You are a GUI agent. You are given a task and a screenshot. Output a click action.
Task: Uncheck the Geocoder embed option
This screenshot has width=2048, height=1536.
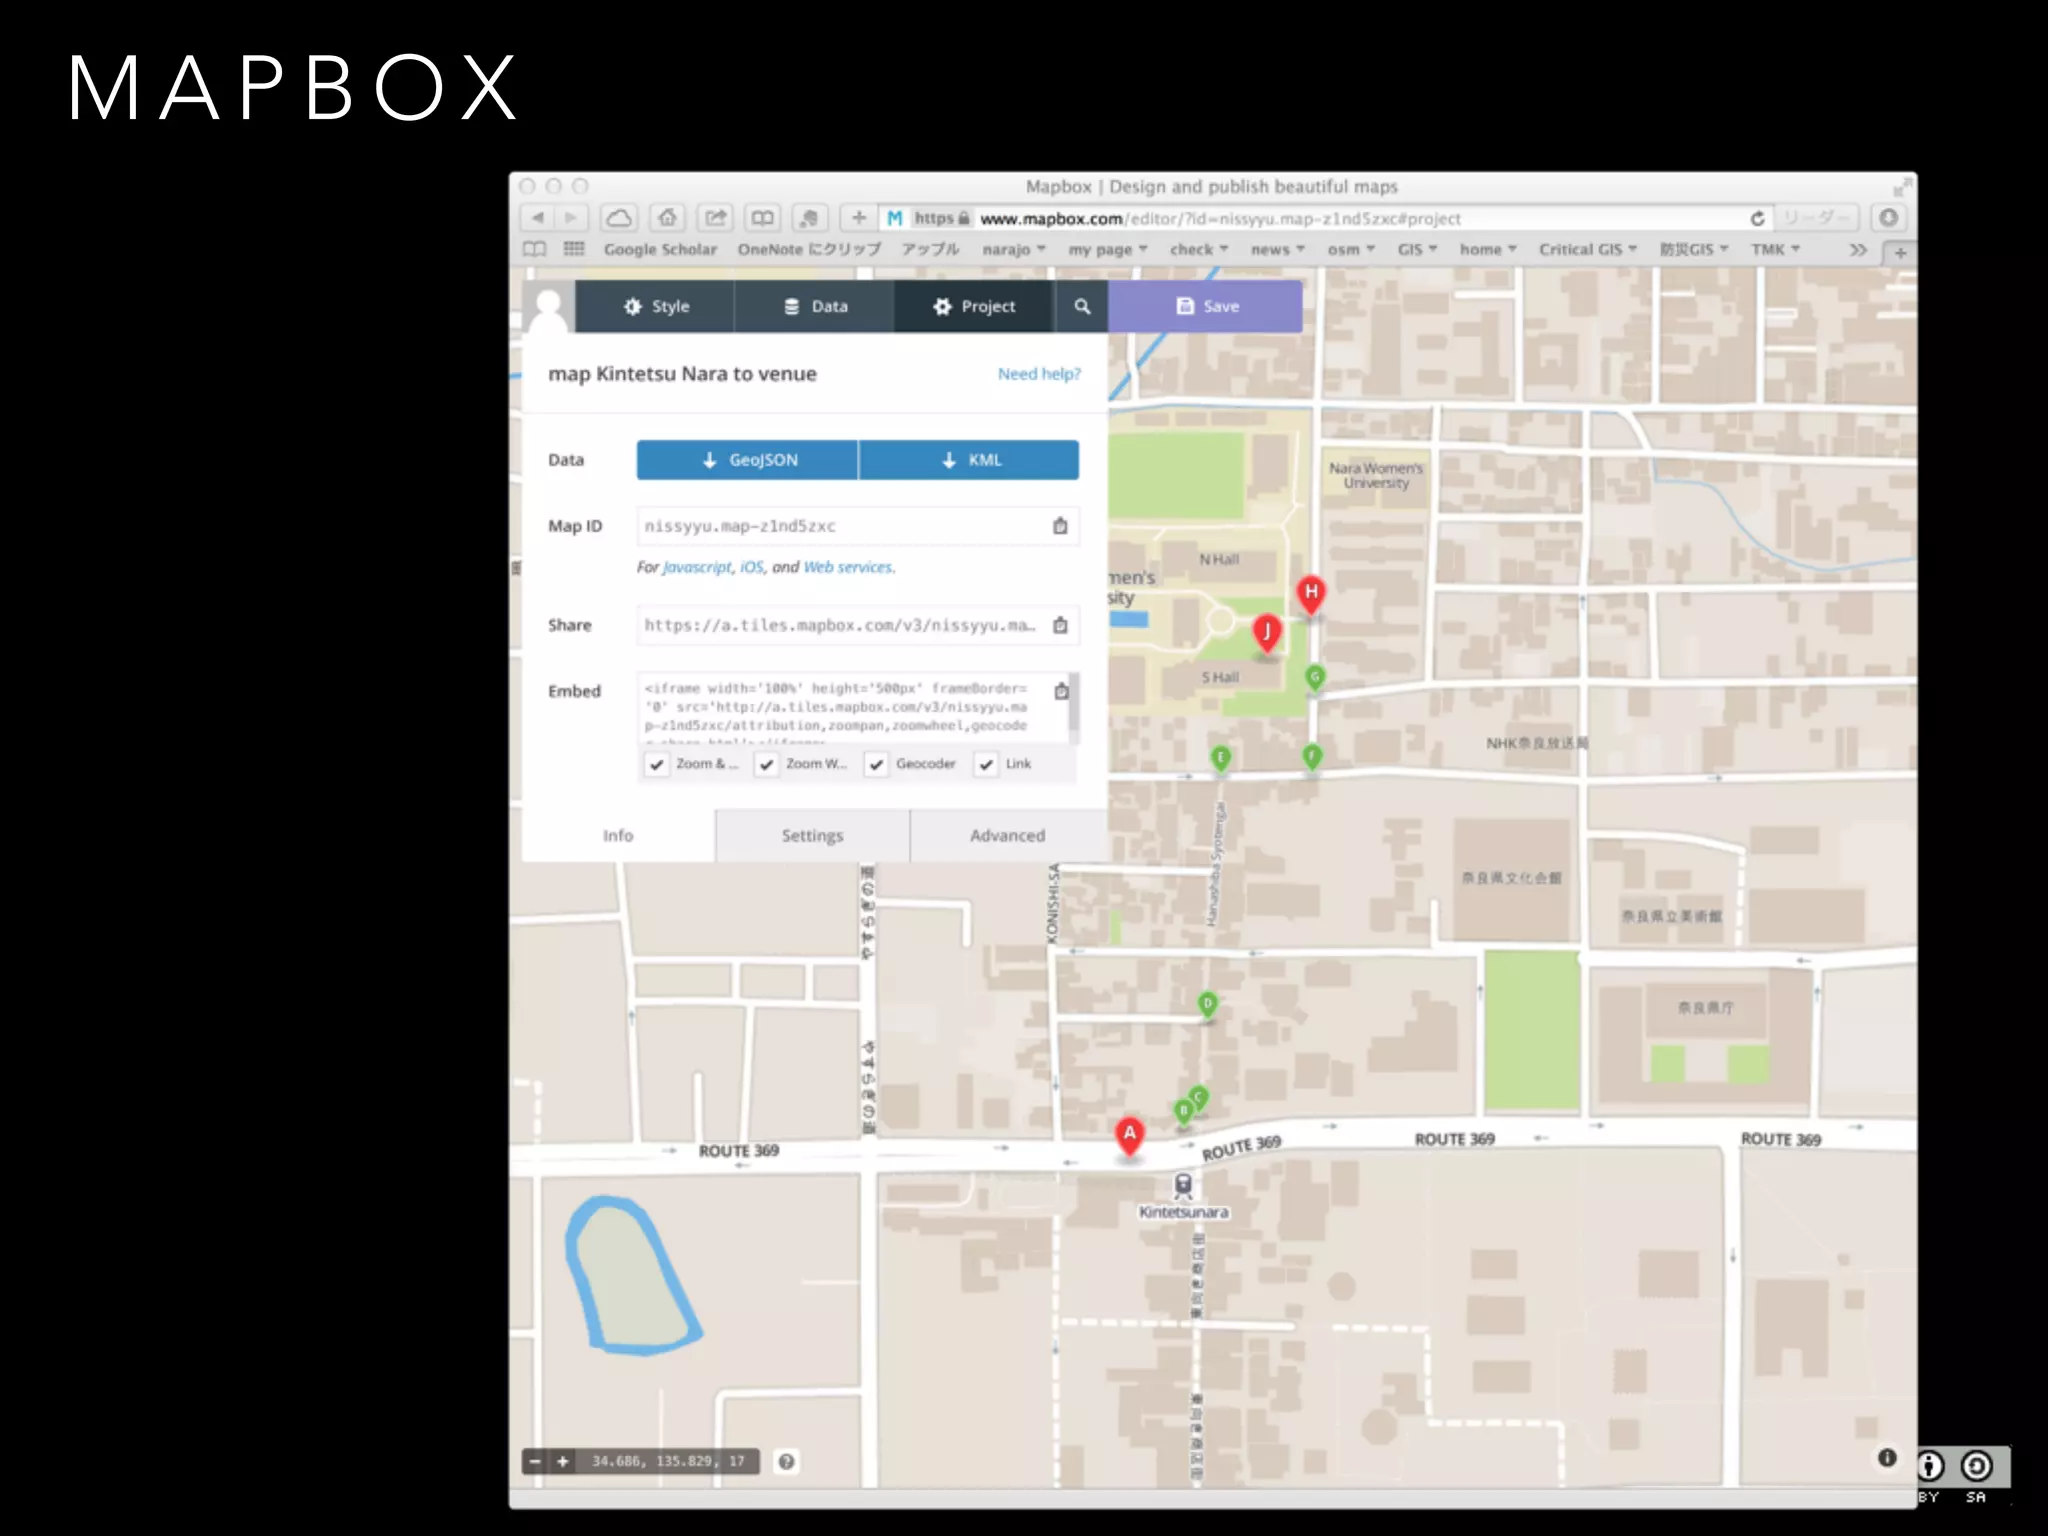tap(877, 764)
